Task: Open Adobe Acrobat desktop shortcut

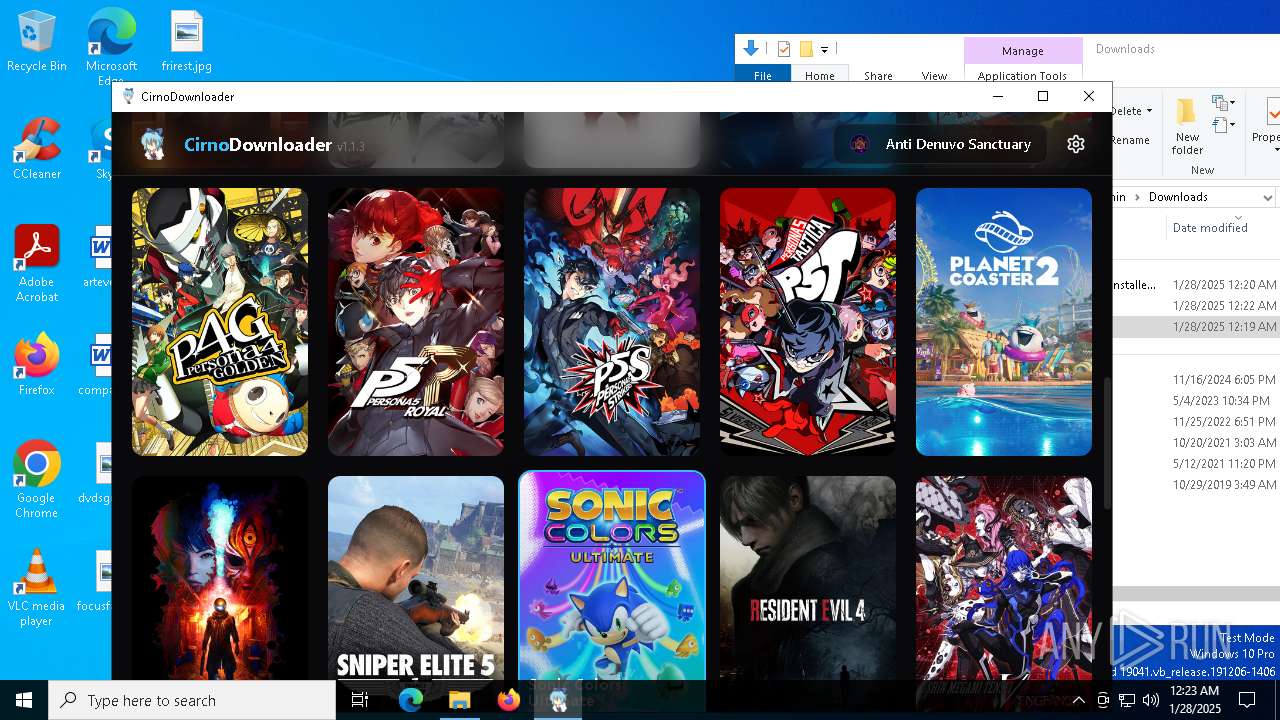Action: pos(37,264)
